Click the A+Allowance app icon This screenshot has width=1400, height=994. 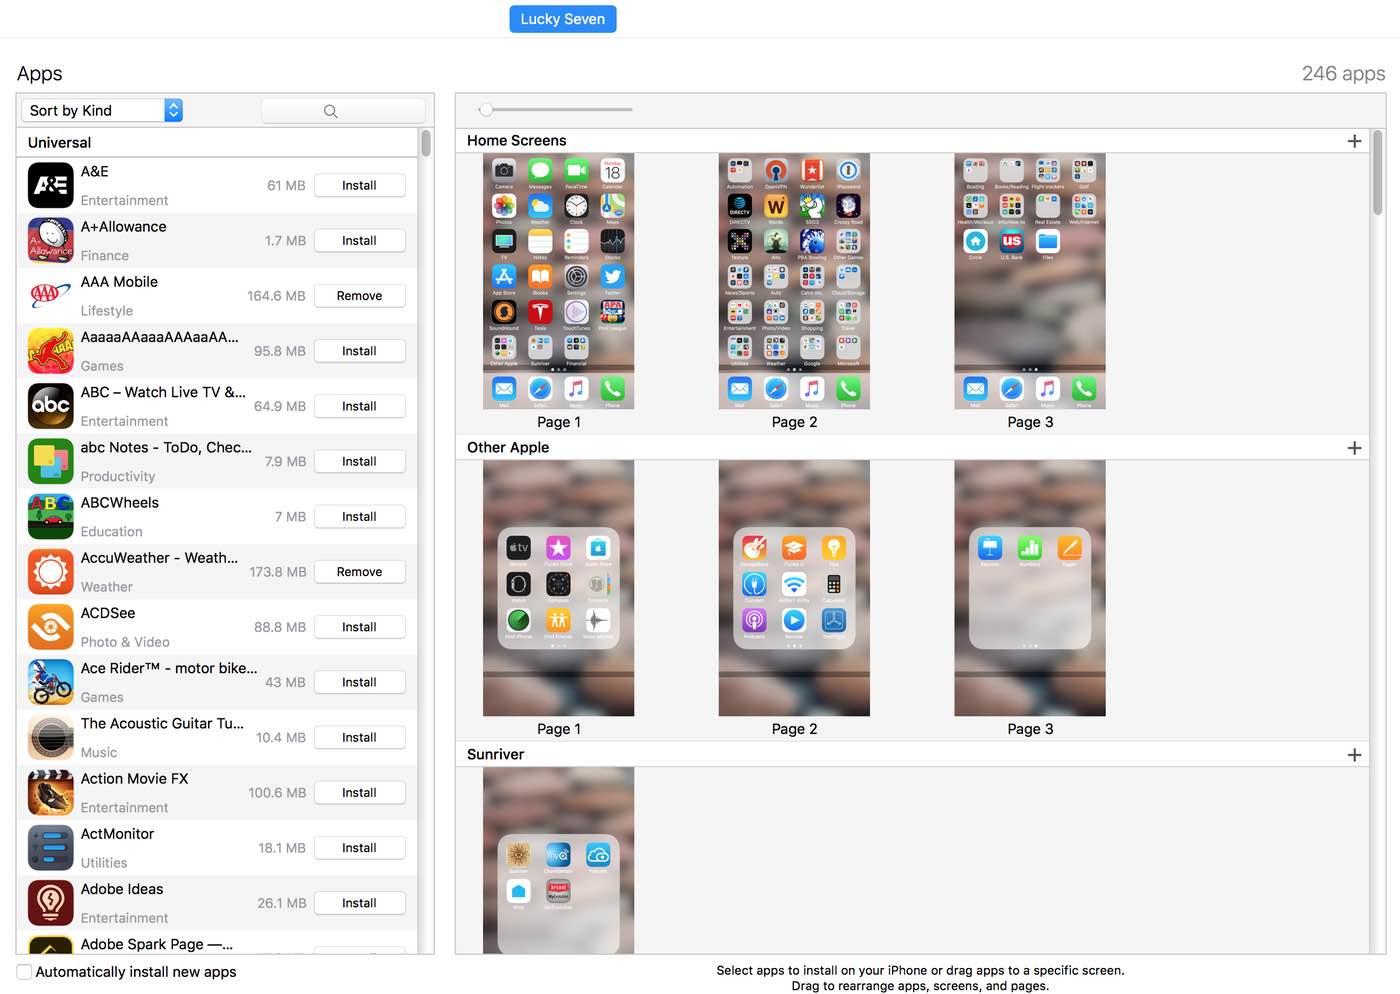[51, 240]
